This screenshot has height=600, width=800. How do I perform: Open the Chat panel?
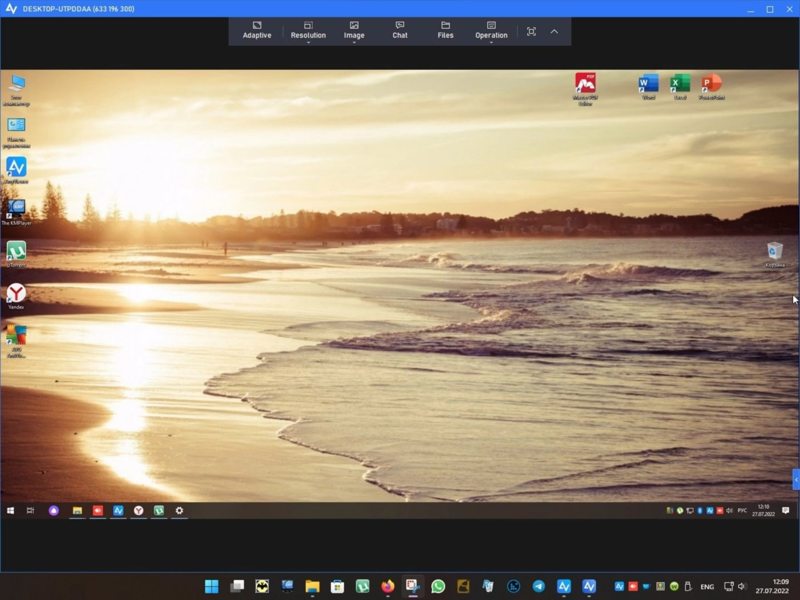[400, 29]
